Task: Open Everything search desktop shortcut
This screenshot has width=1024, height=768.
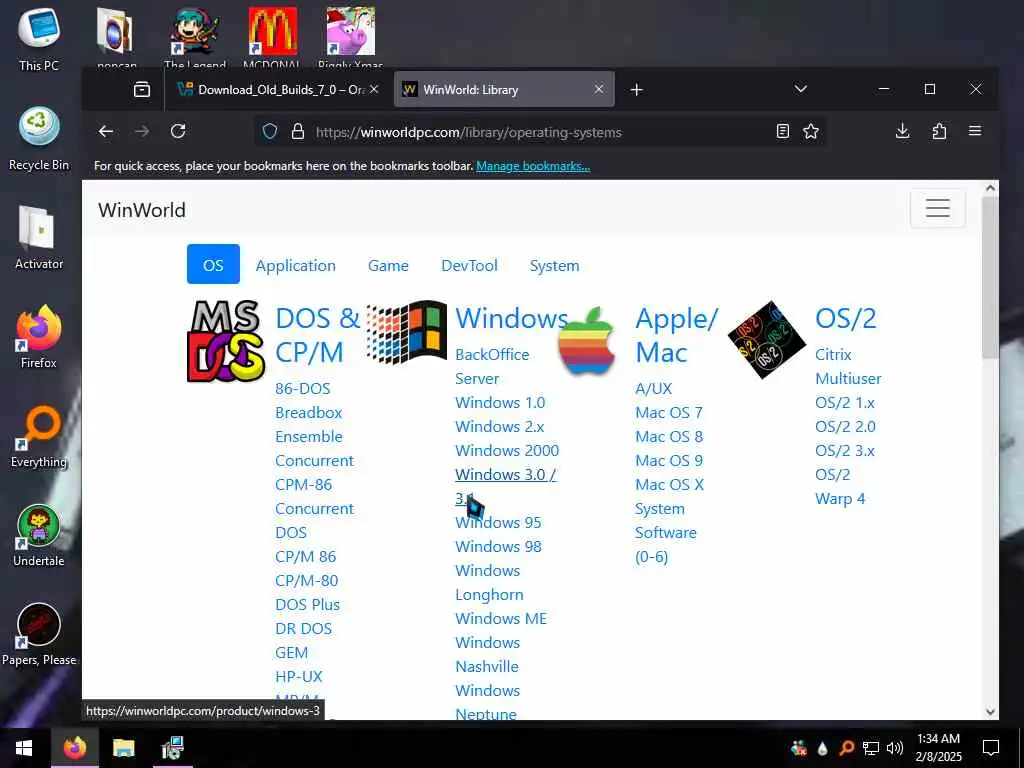Action: click(x=39, y=436)
